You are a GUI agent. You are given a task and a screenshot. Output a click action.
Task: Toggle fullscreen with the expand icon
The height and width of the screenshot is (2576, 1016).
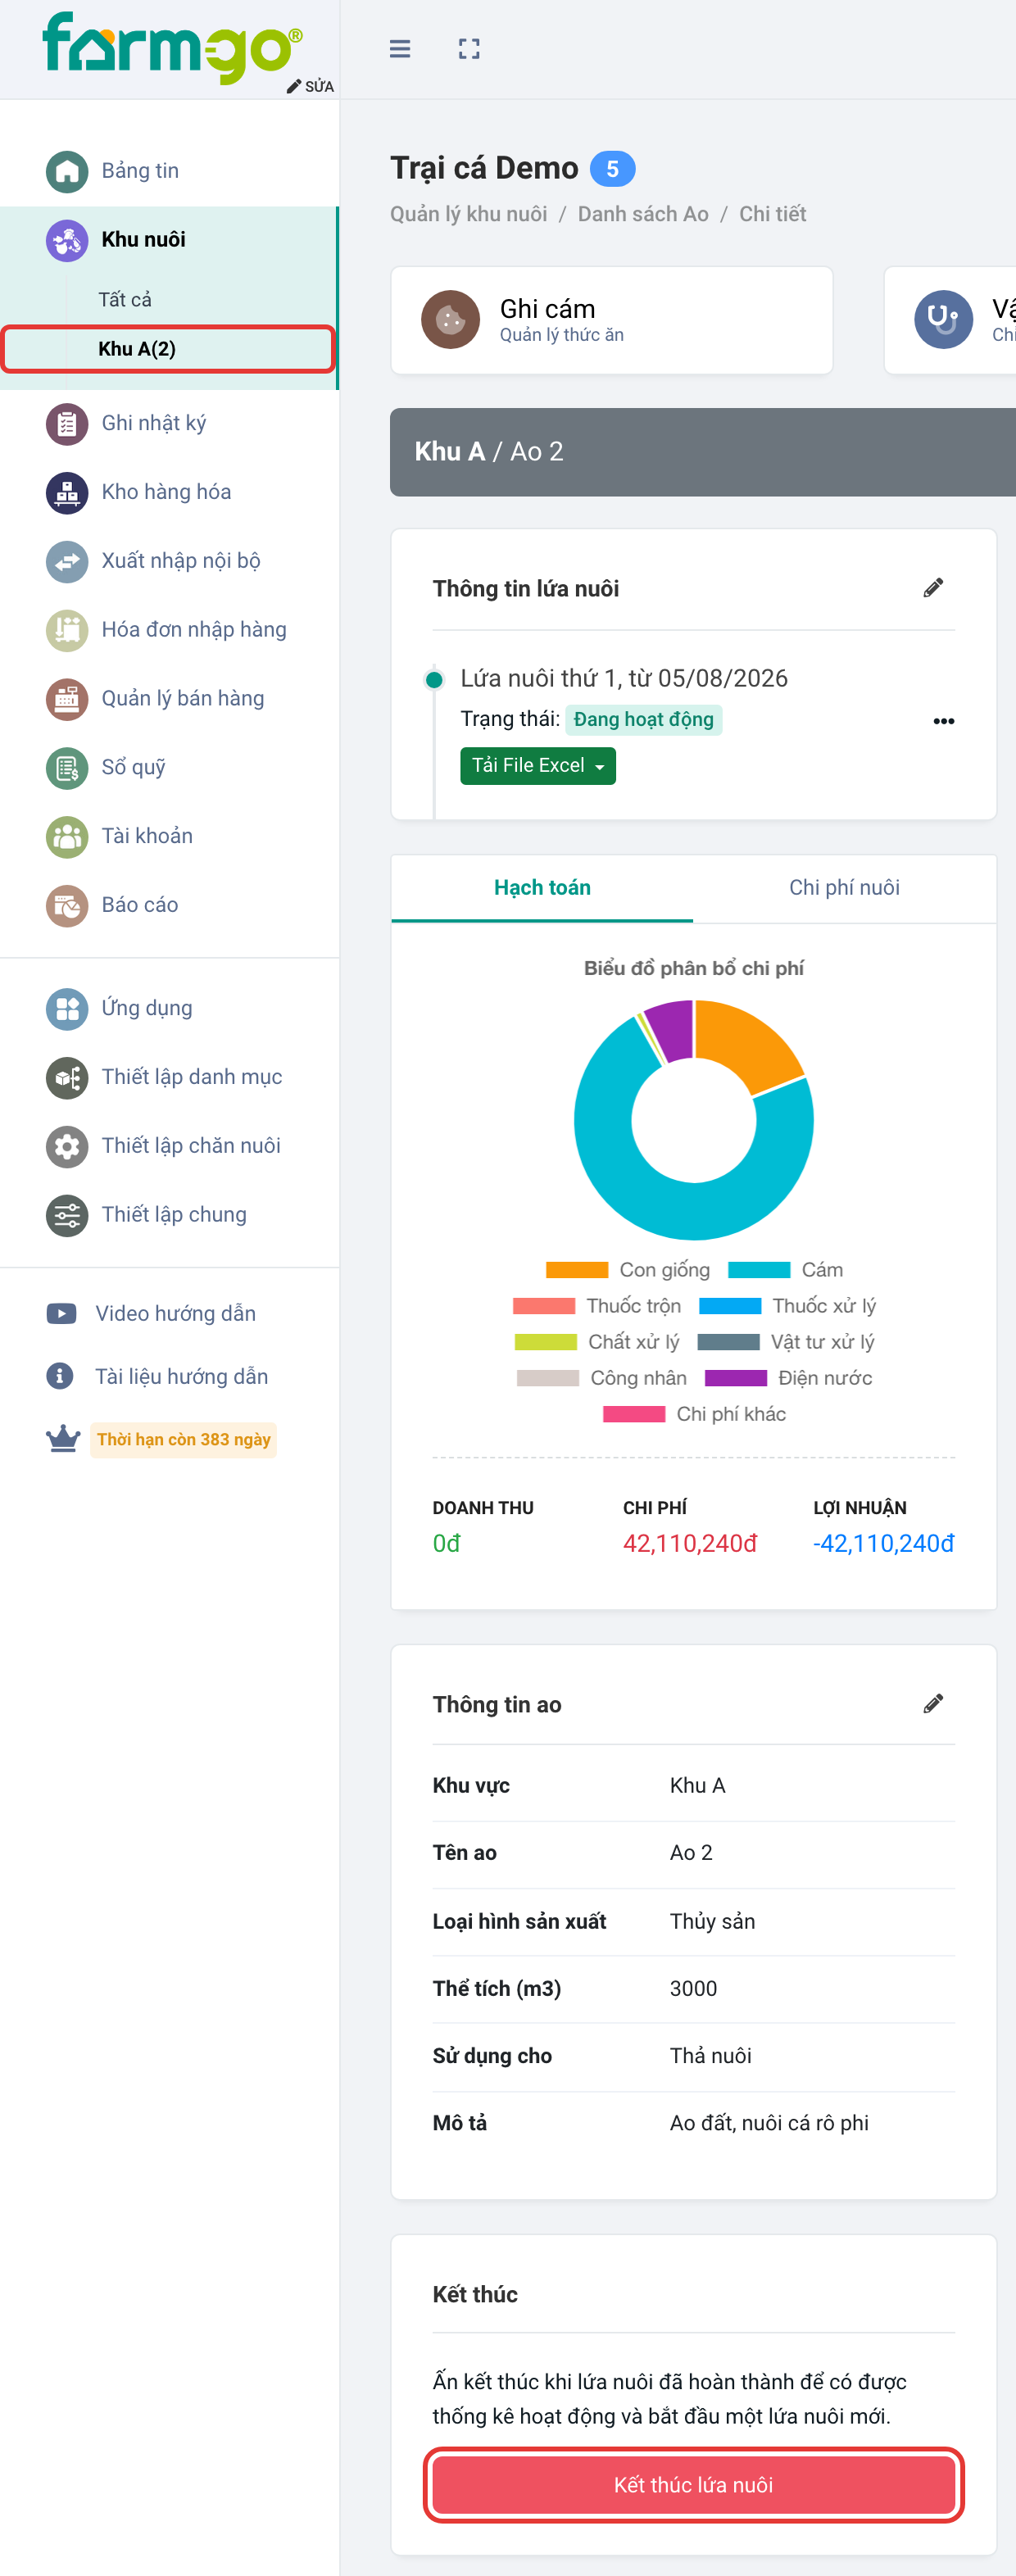pos(469,49)
